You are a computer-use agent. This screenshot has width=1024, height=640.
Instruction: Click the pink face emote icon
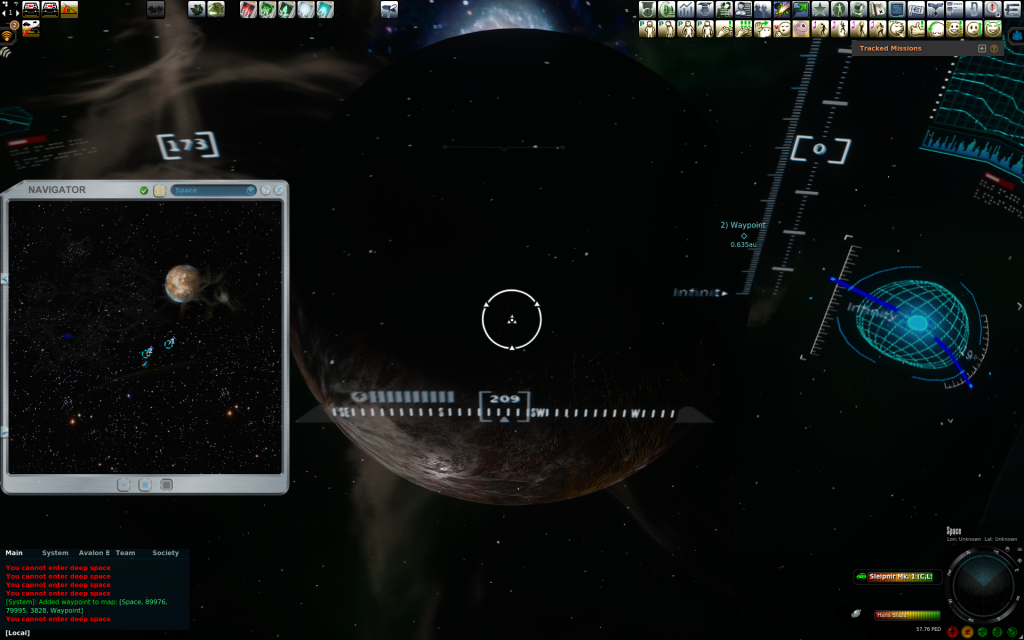[801, 29]
